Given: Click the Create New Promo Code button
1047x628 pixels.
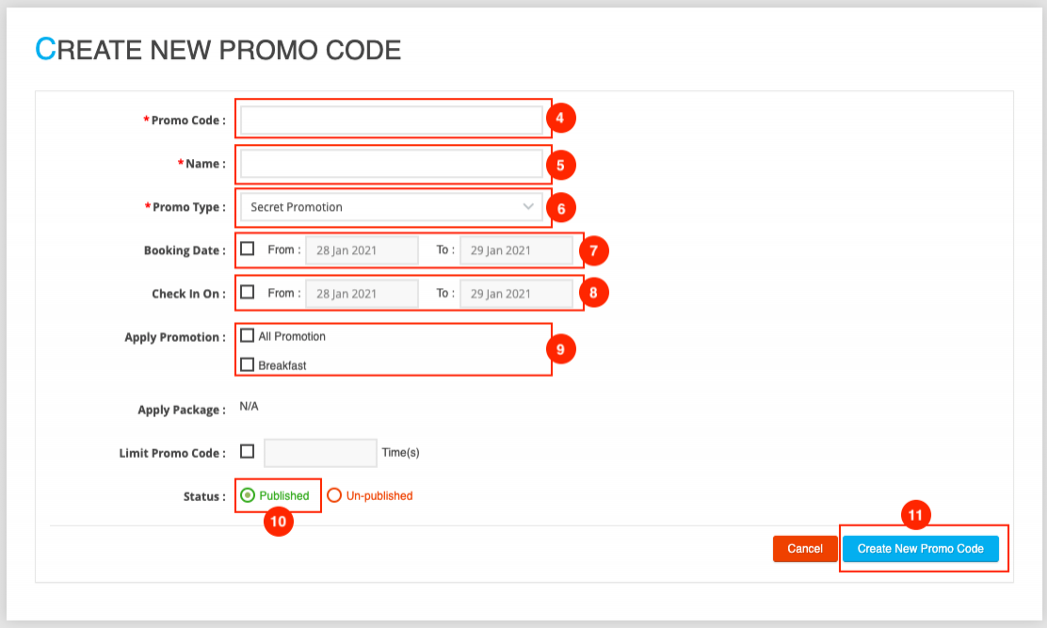Looking at the screenshot, I should click(x=920, y=549).
